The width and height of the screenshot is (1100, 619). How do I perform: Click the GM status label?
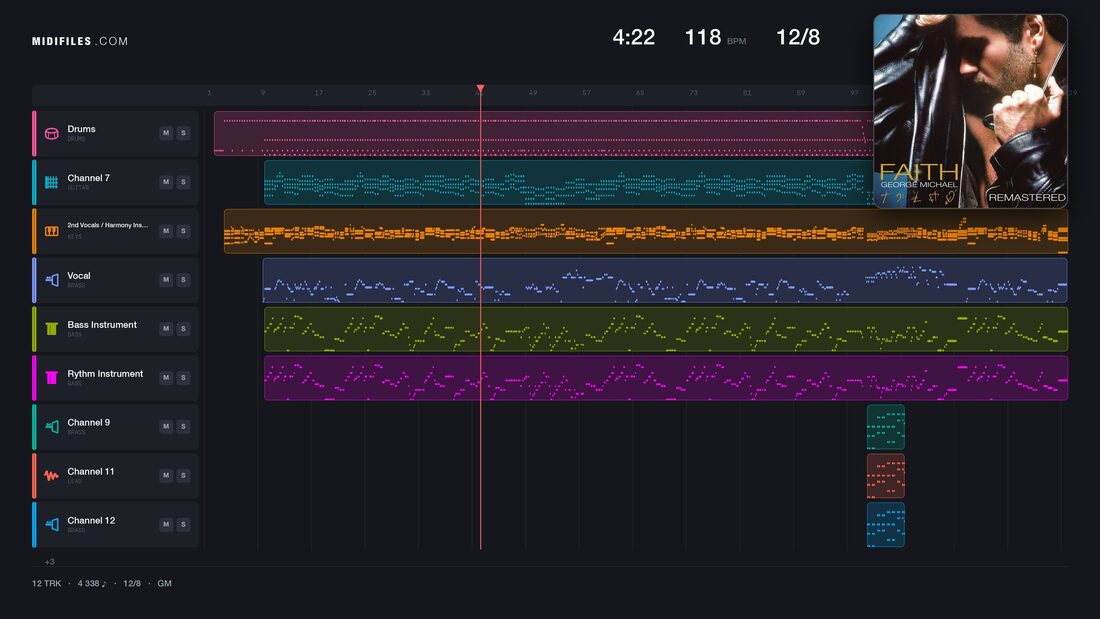[x=164, y=583]
